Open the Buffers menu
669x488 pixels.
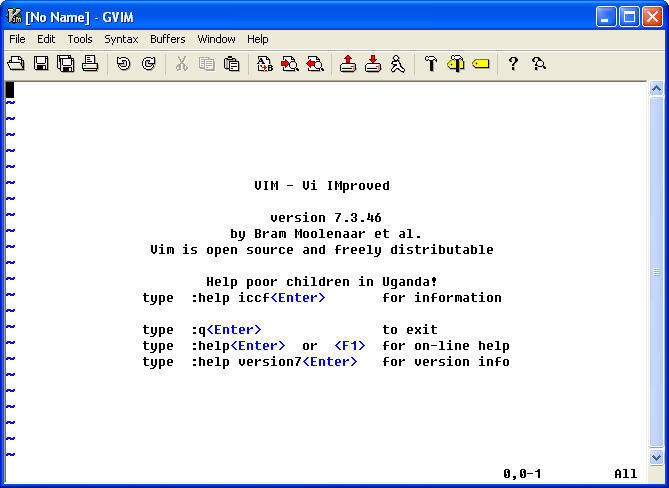tap(168, 39)
